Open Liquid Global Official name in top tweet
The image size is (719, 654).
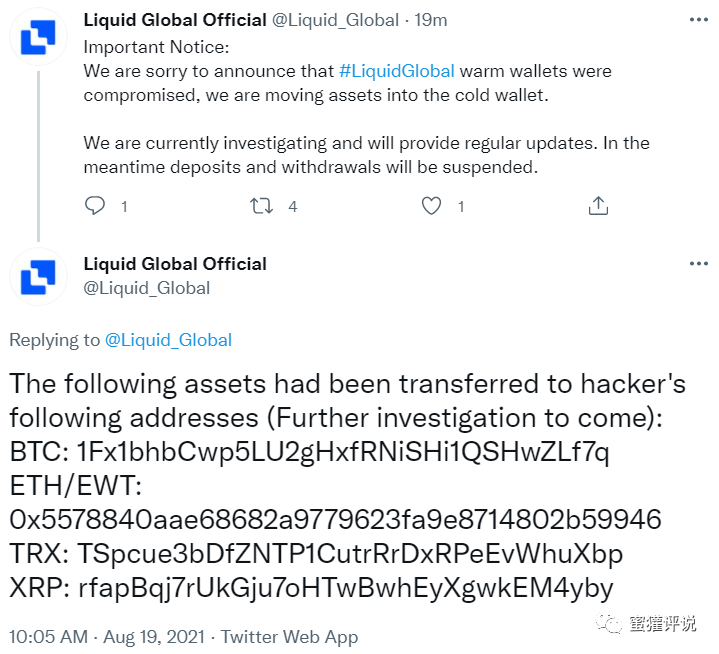(x=175, y=20)
